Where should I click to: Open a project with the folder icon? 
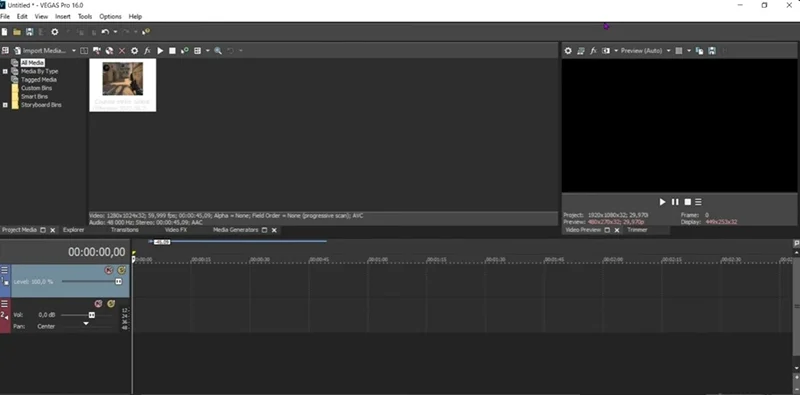click(17, 32)
